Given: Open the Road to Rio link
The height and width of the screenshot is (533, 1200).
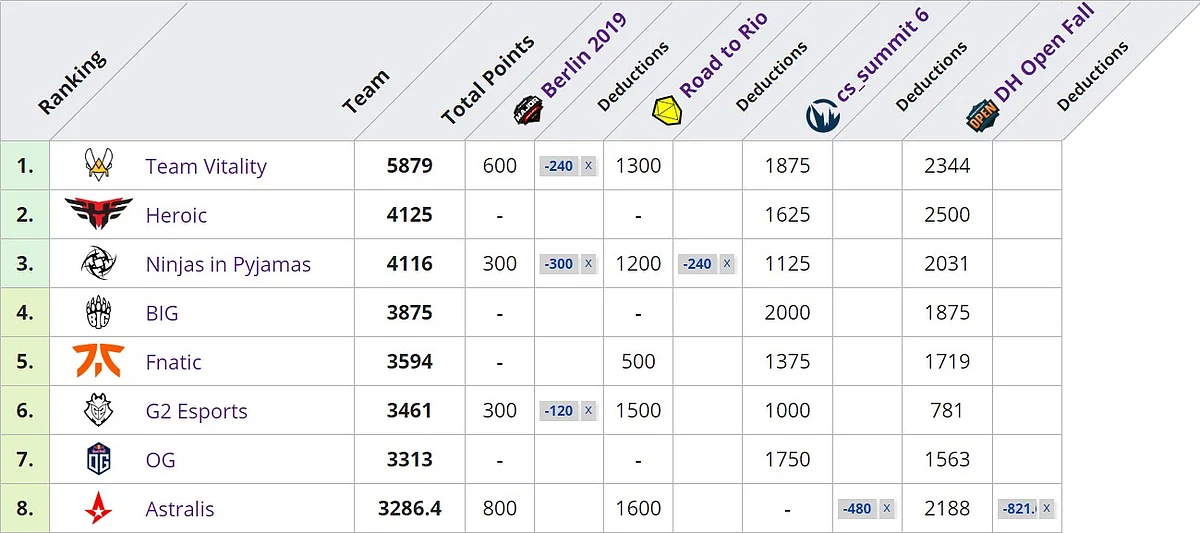Looking at the screenshot, I should pyautogui.click(x=723, y=56).
